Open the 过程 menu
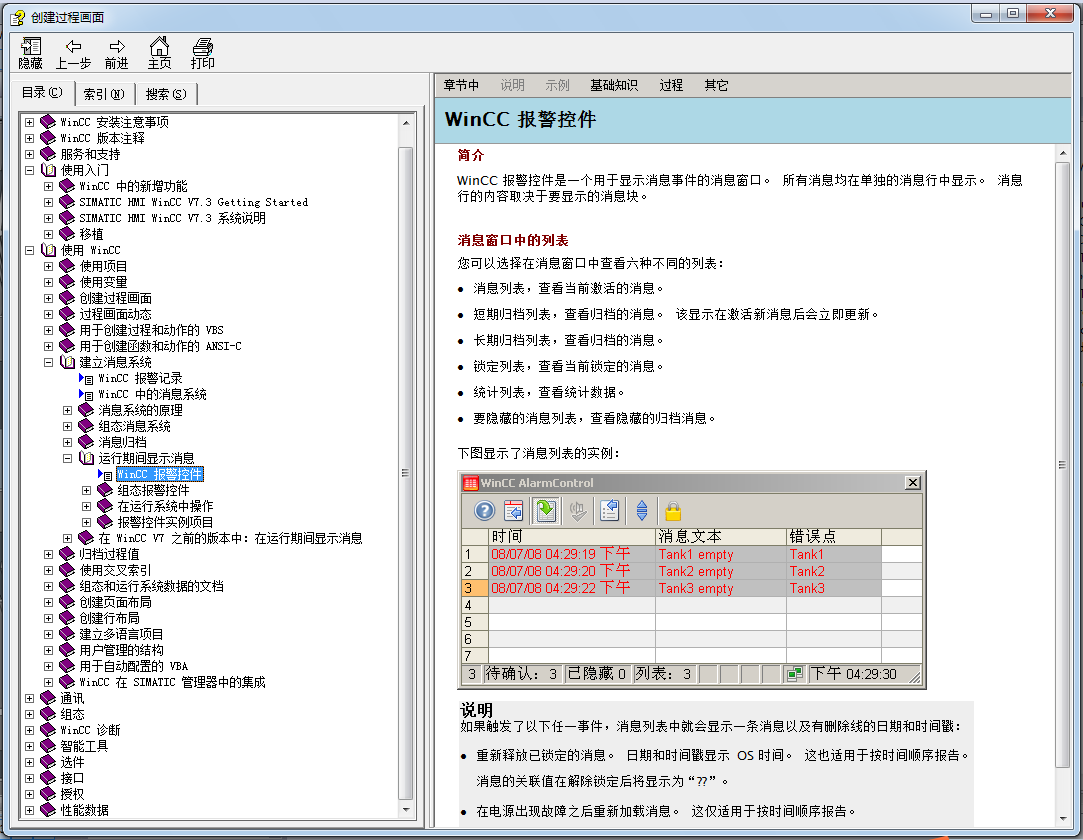 671,85
